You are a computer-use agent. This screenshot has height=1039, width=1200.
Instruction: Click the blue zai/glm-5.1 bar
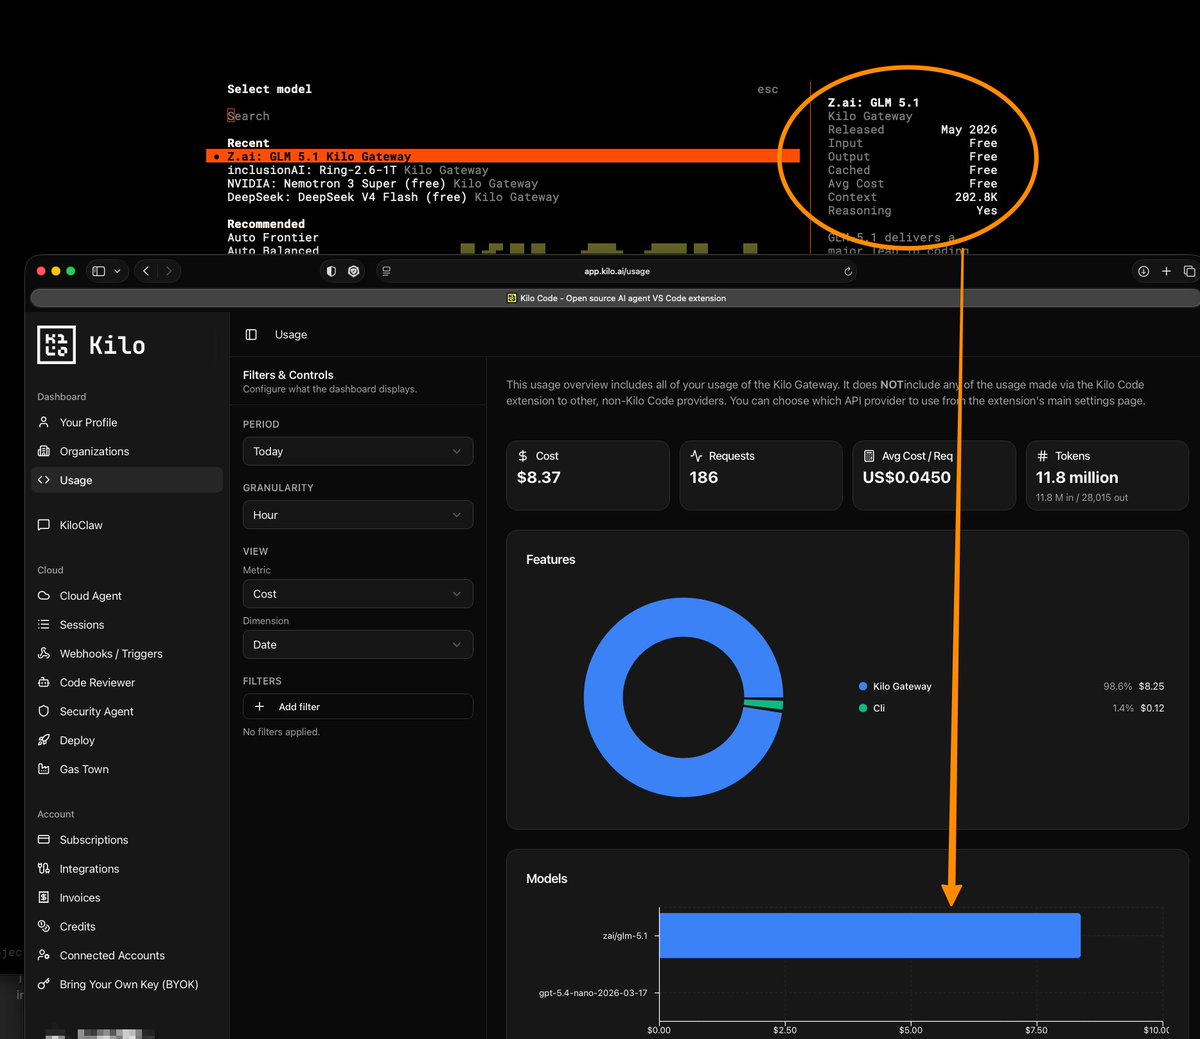point(870,936)
